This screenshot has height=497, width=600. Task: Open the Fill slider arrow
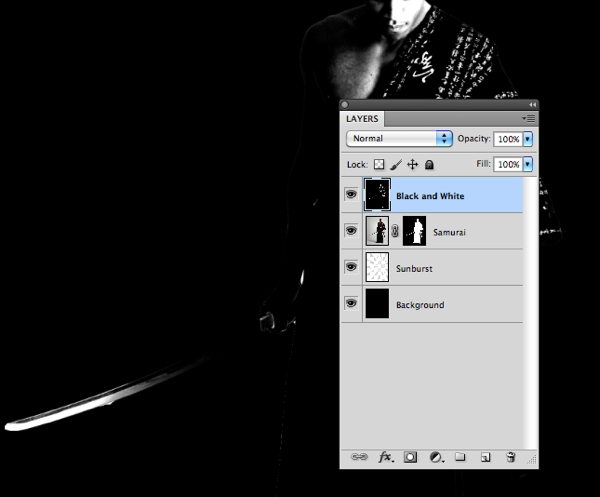pyautogui.click(x=528, y=165)
